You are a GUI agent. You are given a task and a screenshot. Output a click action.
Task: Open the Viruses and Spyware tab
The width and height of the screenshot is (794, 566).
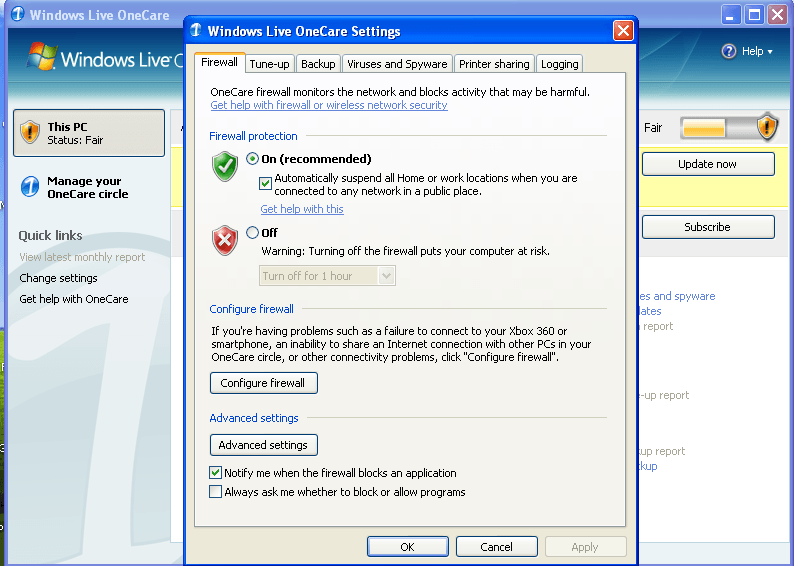(397, 64)
